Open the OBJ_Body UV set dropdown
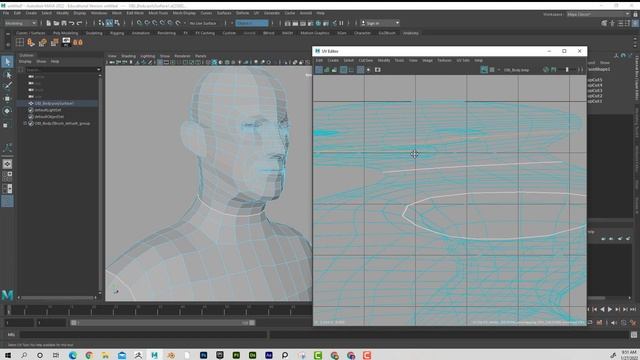 click(x=516, y=70)
